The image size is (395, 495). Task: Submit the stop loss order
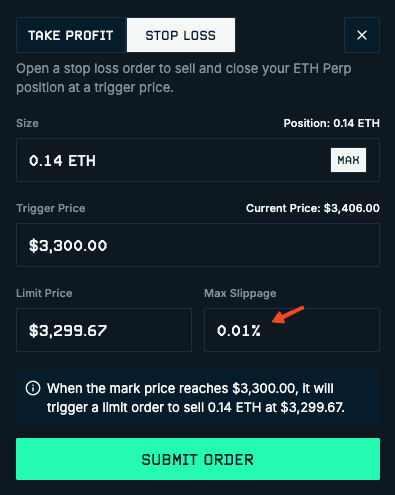point(198,459)
